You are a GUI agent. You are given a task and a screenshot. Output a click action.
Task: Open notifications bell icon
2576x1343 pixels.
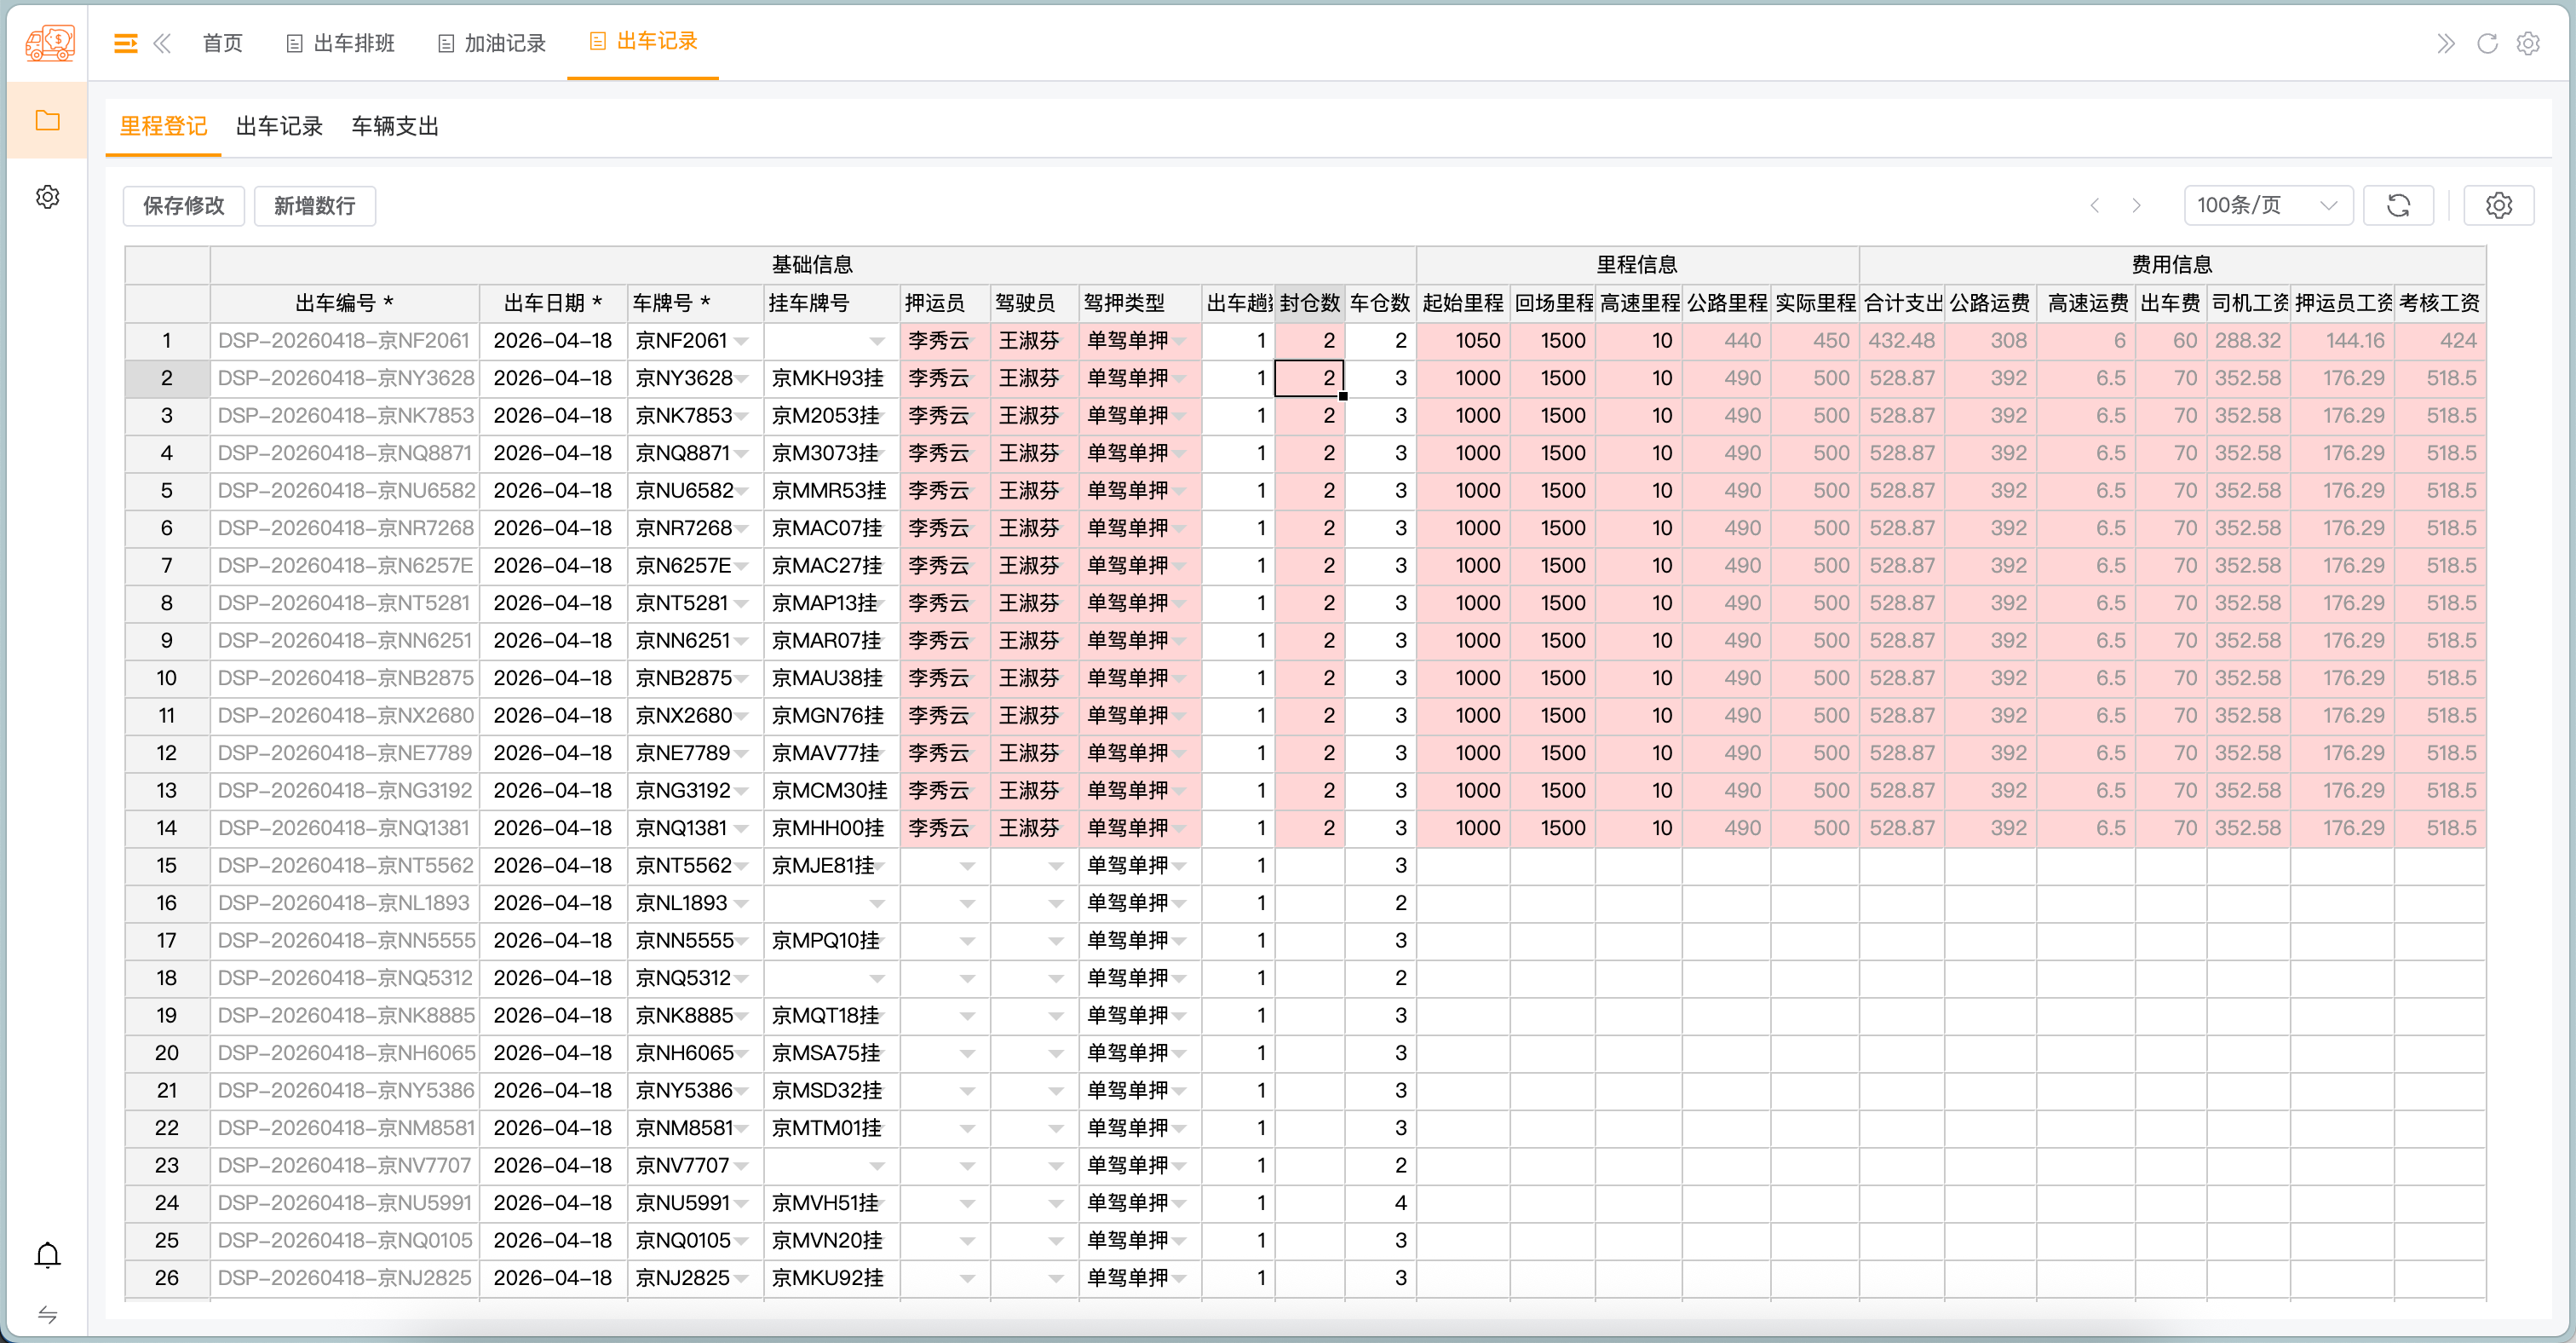point(47,1255)
